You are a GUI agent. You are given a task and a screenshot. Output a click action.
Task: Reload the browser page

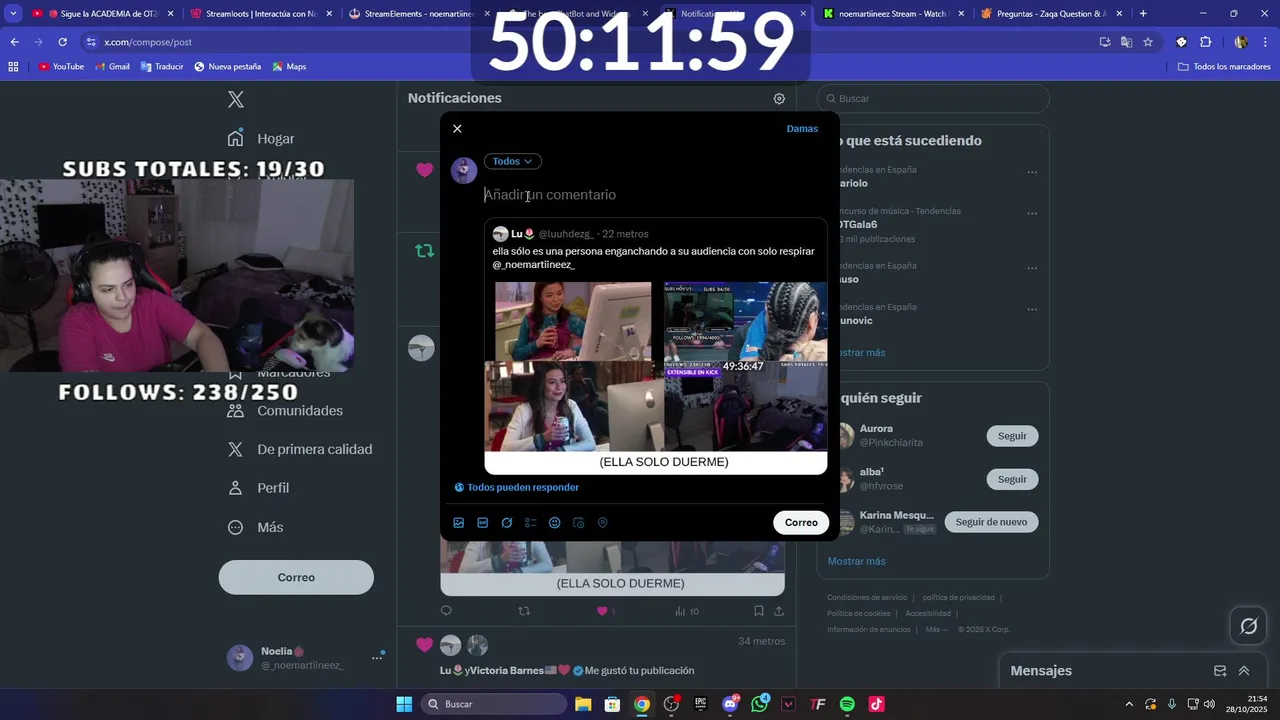click(62, 42)
